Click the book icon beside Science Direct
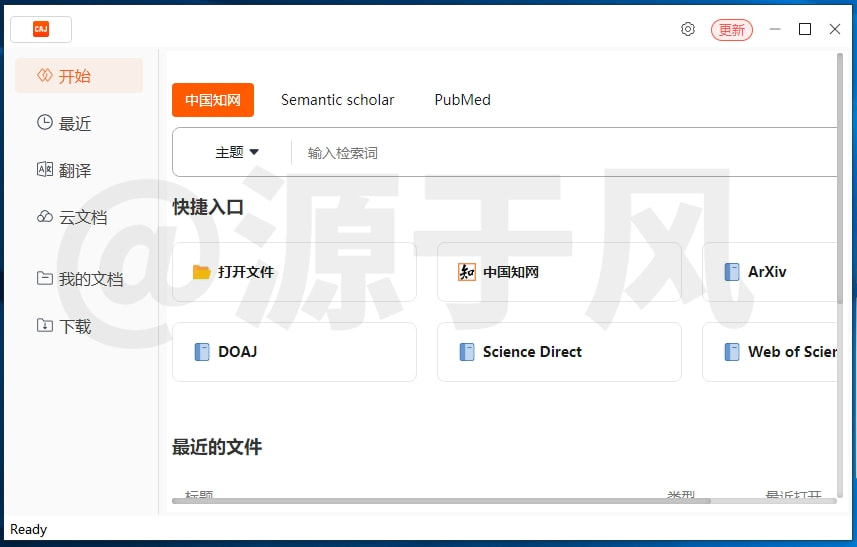Viewport: 857px width, 547px height. [467, 352]
